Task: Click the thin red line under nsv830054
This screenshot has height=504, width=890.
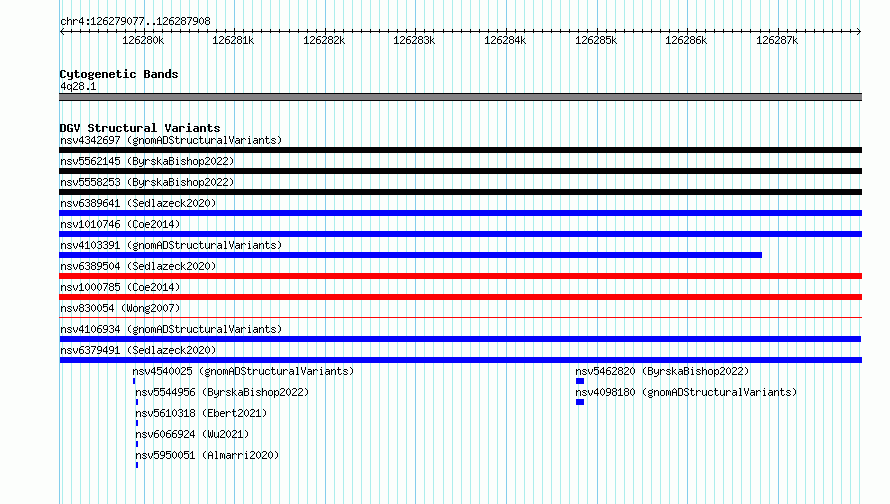Action: [x=460, y=317]
